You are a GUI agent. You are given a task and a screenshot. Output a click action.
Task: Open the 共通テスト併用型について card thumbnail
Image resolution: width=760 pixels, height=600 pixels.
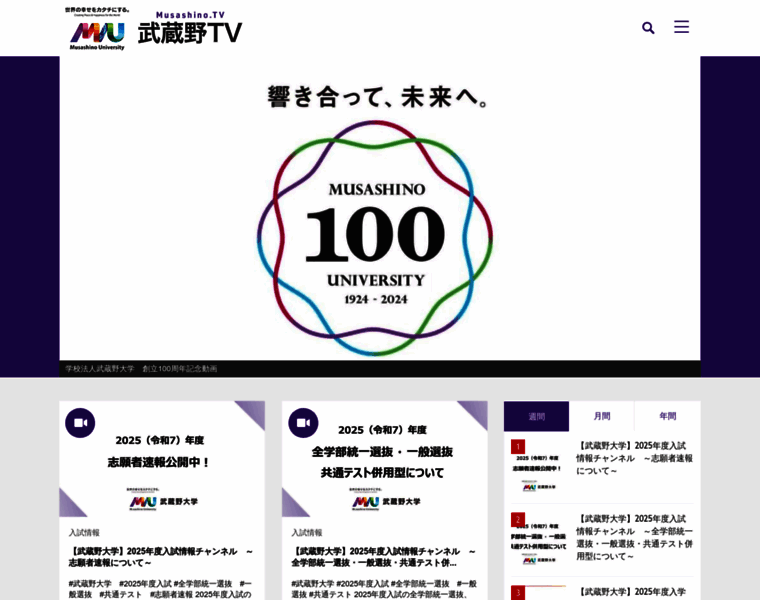[x=384, y=459]
